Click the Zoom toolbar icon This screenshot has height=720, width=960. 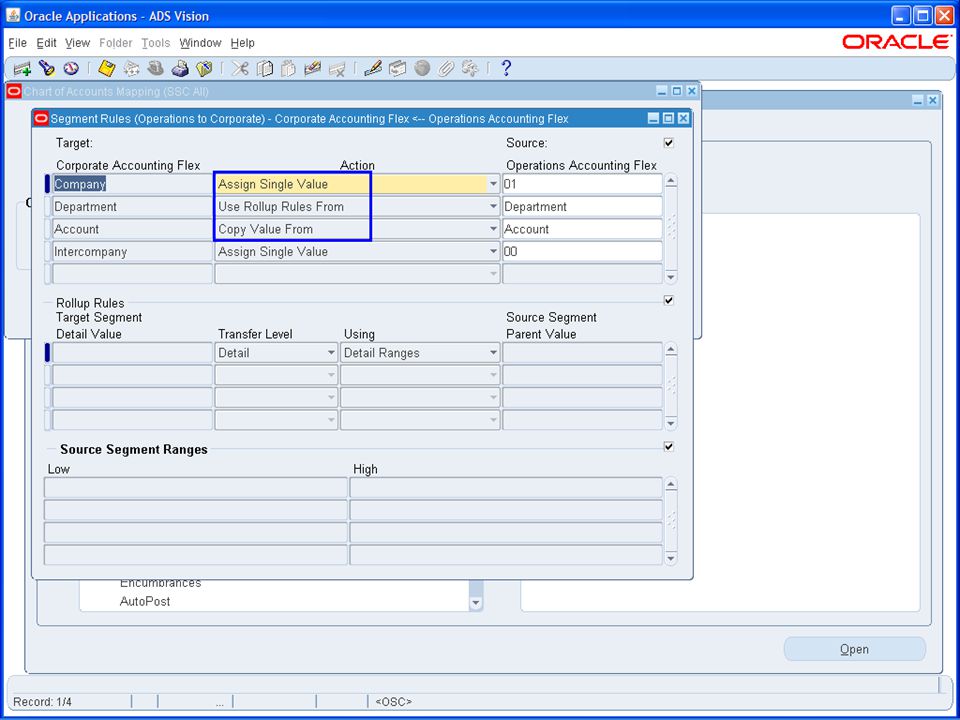pyautogui.click(x=397, y=69)
